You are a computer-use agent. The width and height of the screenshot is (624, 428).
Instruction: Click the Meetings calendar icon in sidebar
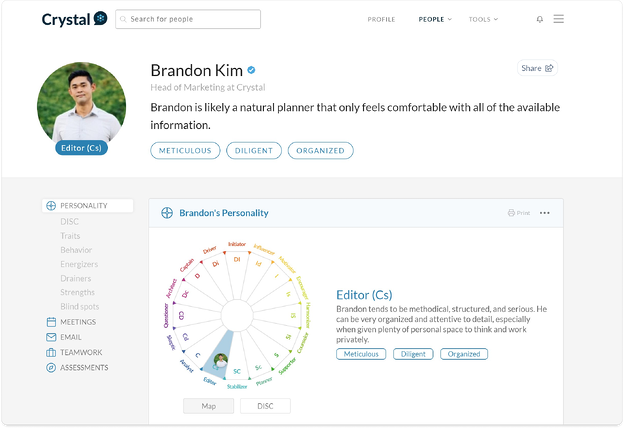click(x=51, y=322)
